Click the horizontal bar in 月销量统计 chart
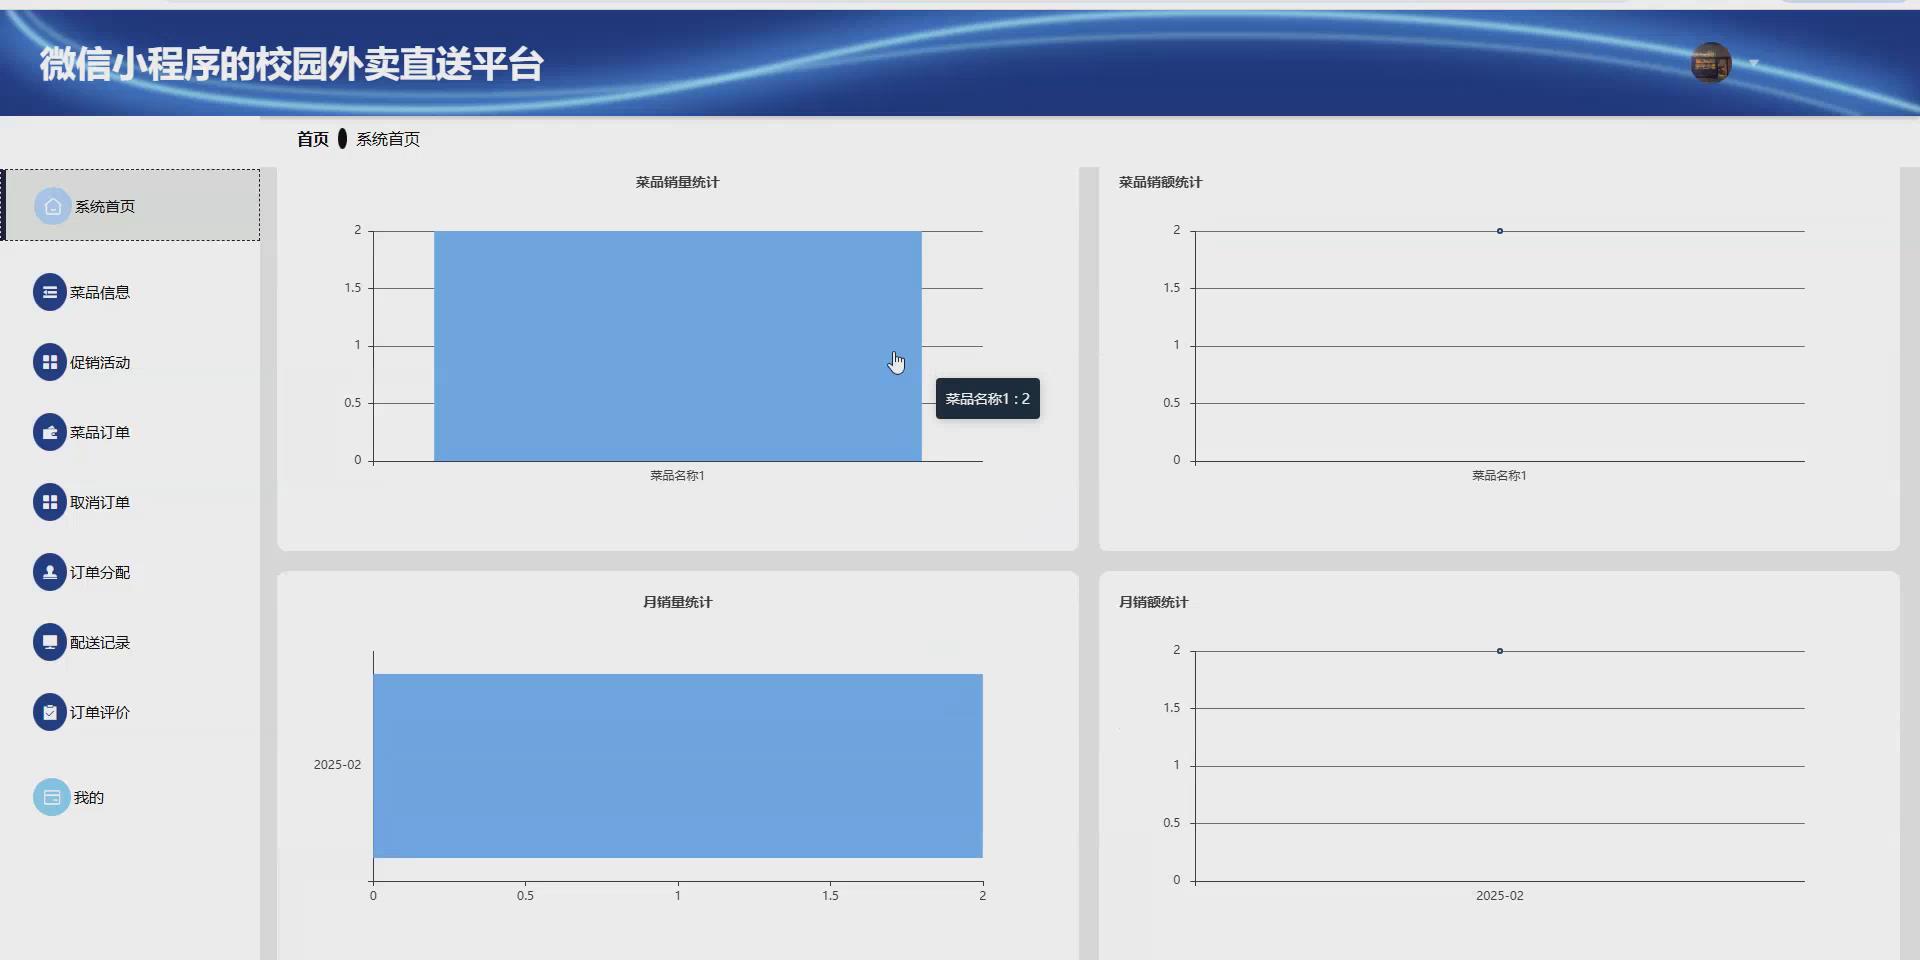Image resolution: width=1920 pixels, height=960 pixels. (677, 766)
